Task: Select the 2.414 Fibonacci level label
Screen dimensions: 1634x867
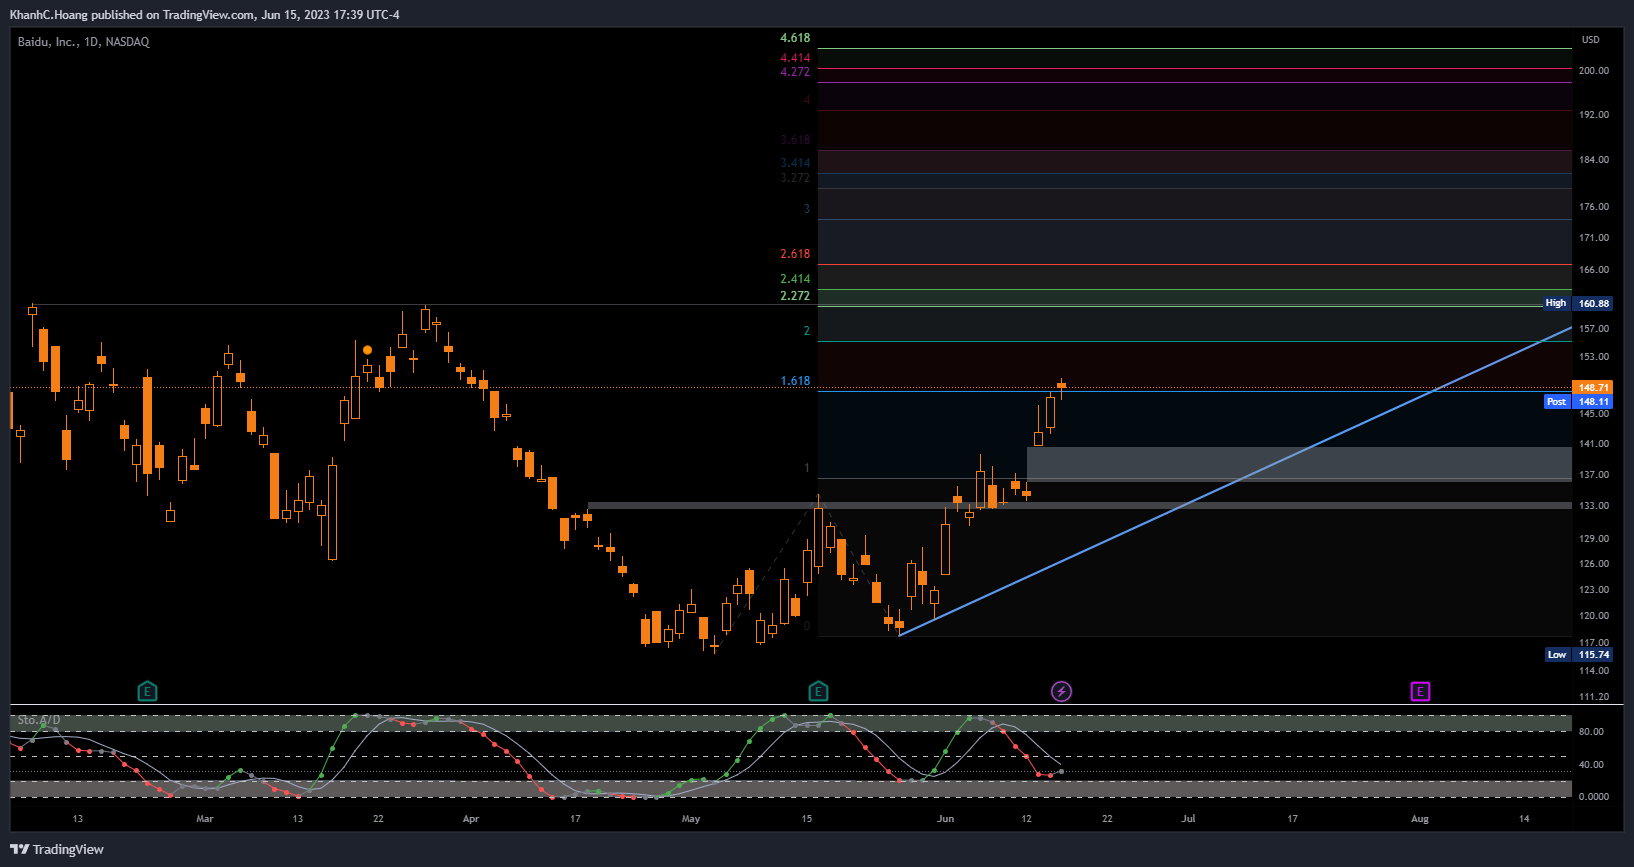Action: point(795,279)
